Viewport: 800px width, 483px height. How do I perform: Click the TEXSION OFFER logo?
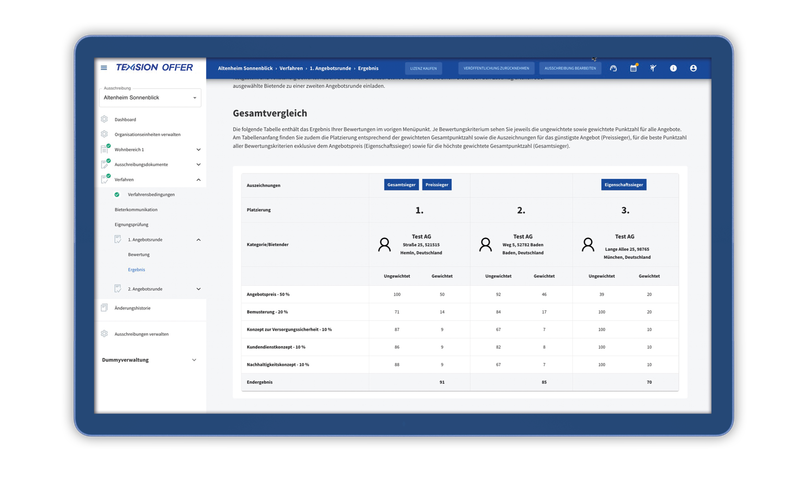coord(154,67)
